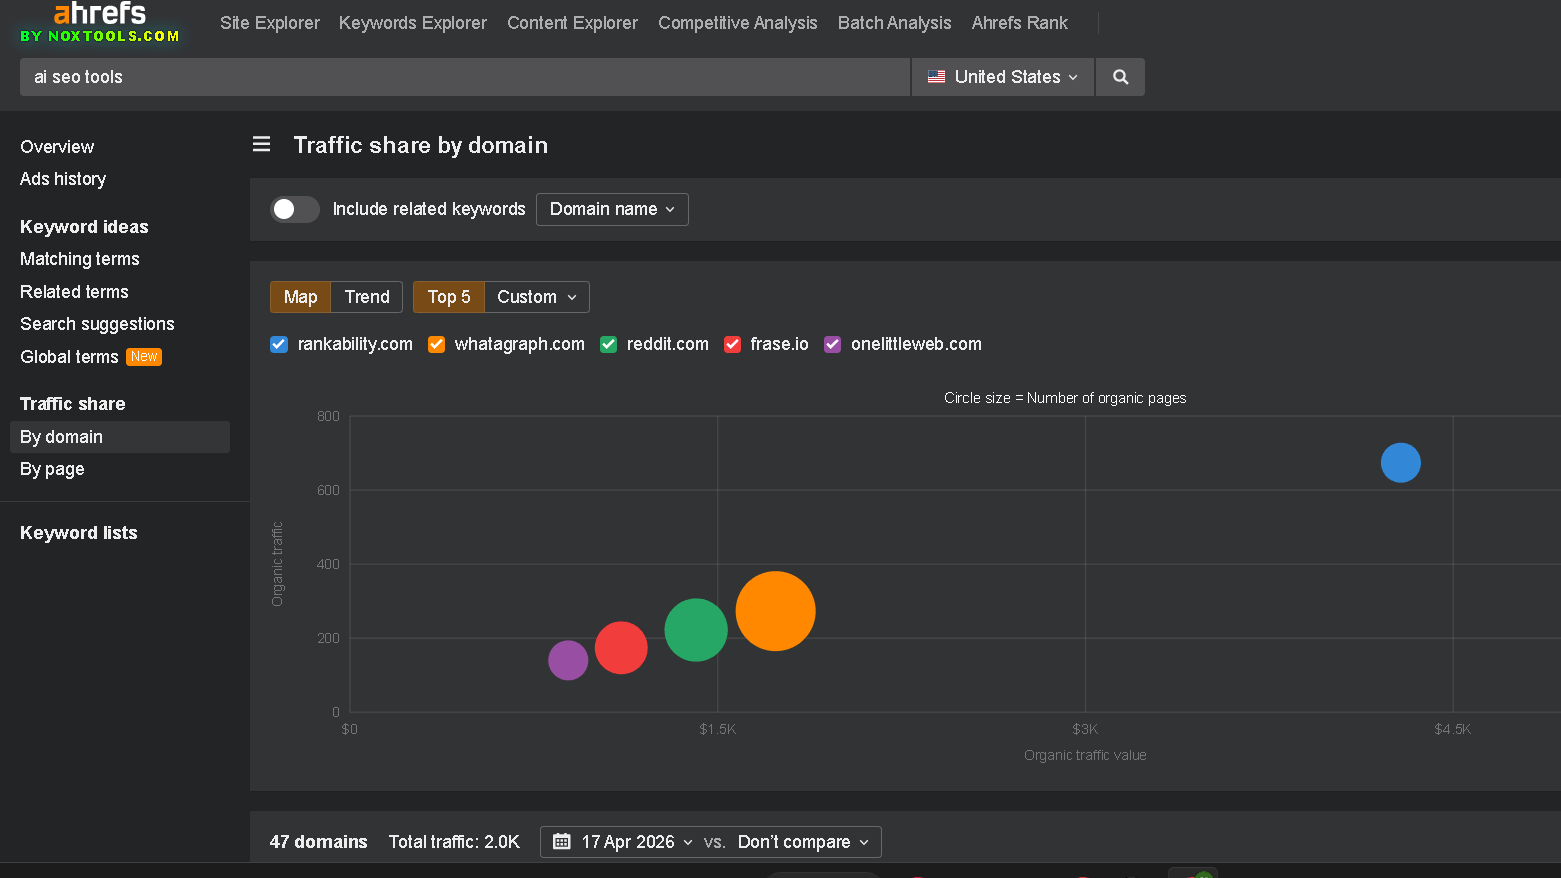Open Keyword lists in sidebar
Screen dimensions: 1561x878
click(79, 533)
